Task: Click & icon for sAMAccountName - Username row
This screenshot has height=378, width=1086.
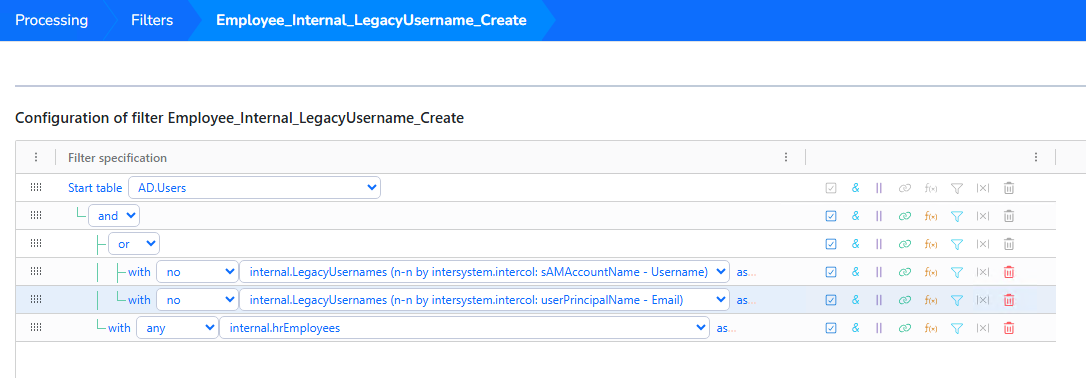Action: [855, 272]
